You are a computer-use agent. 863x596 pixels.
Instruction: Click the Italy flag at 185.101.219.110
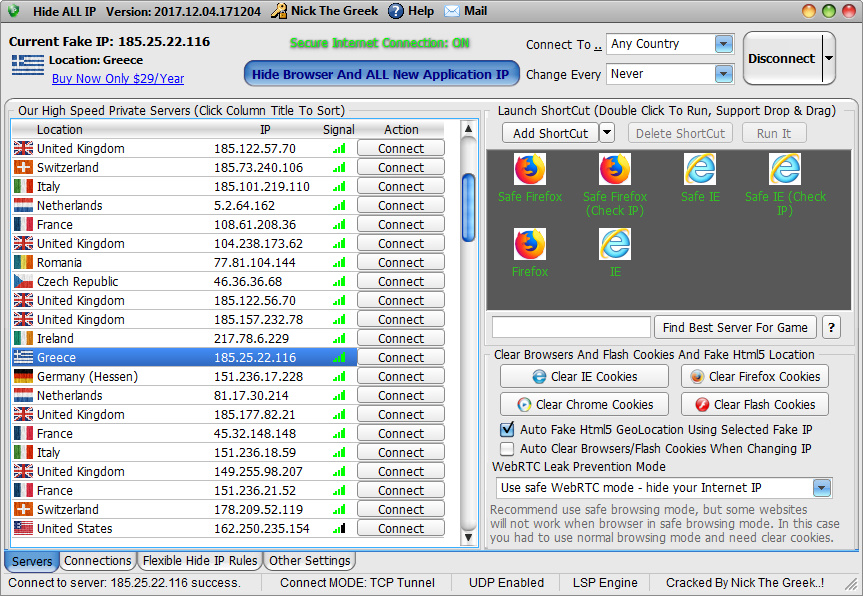click(23, 187)
